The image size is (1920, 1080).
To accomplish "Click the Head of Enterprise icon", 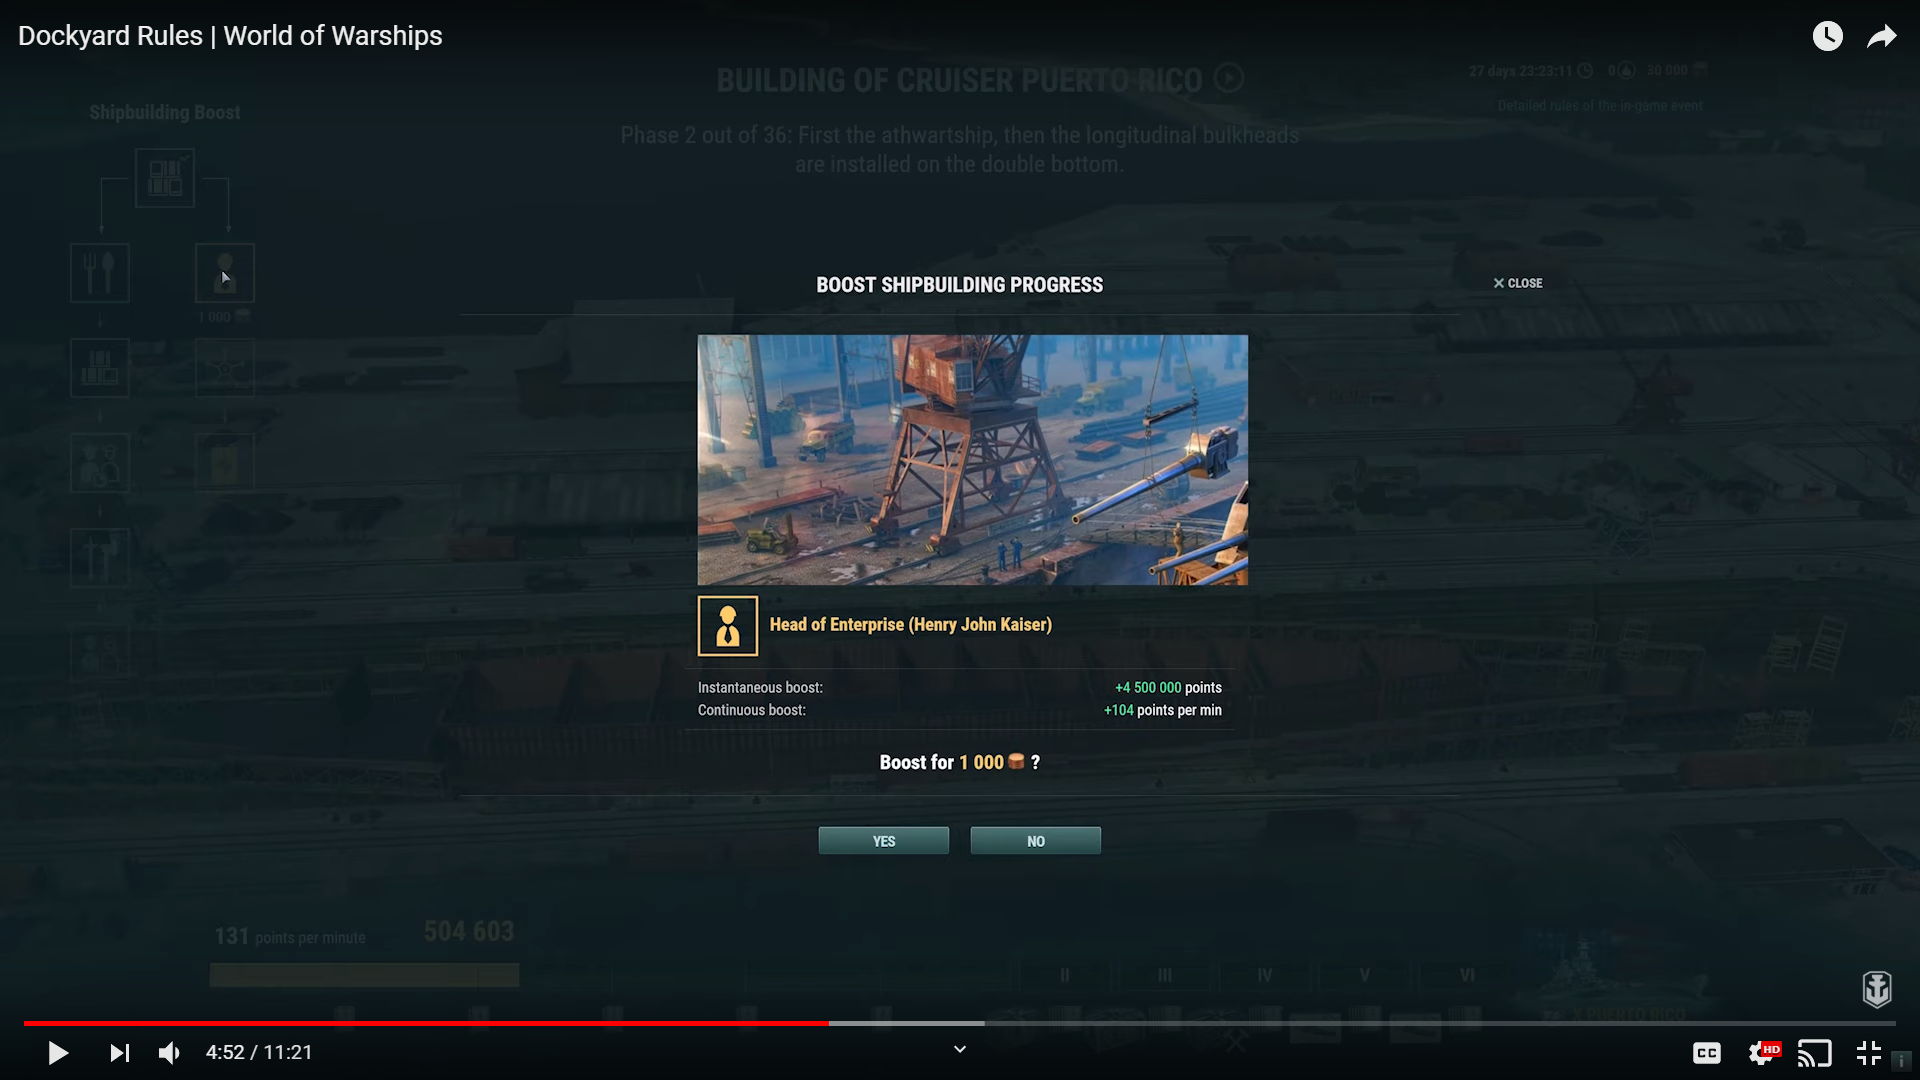I will [728, 626].
